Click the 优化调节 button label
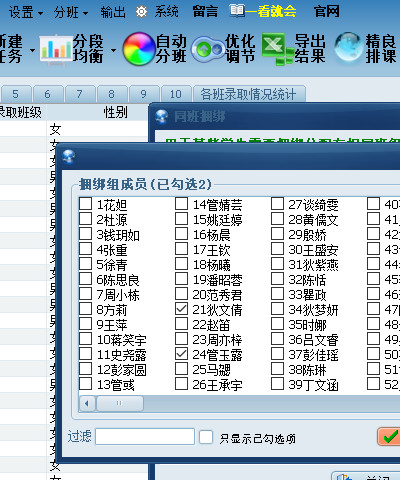 [x=240, y=49]
